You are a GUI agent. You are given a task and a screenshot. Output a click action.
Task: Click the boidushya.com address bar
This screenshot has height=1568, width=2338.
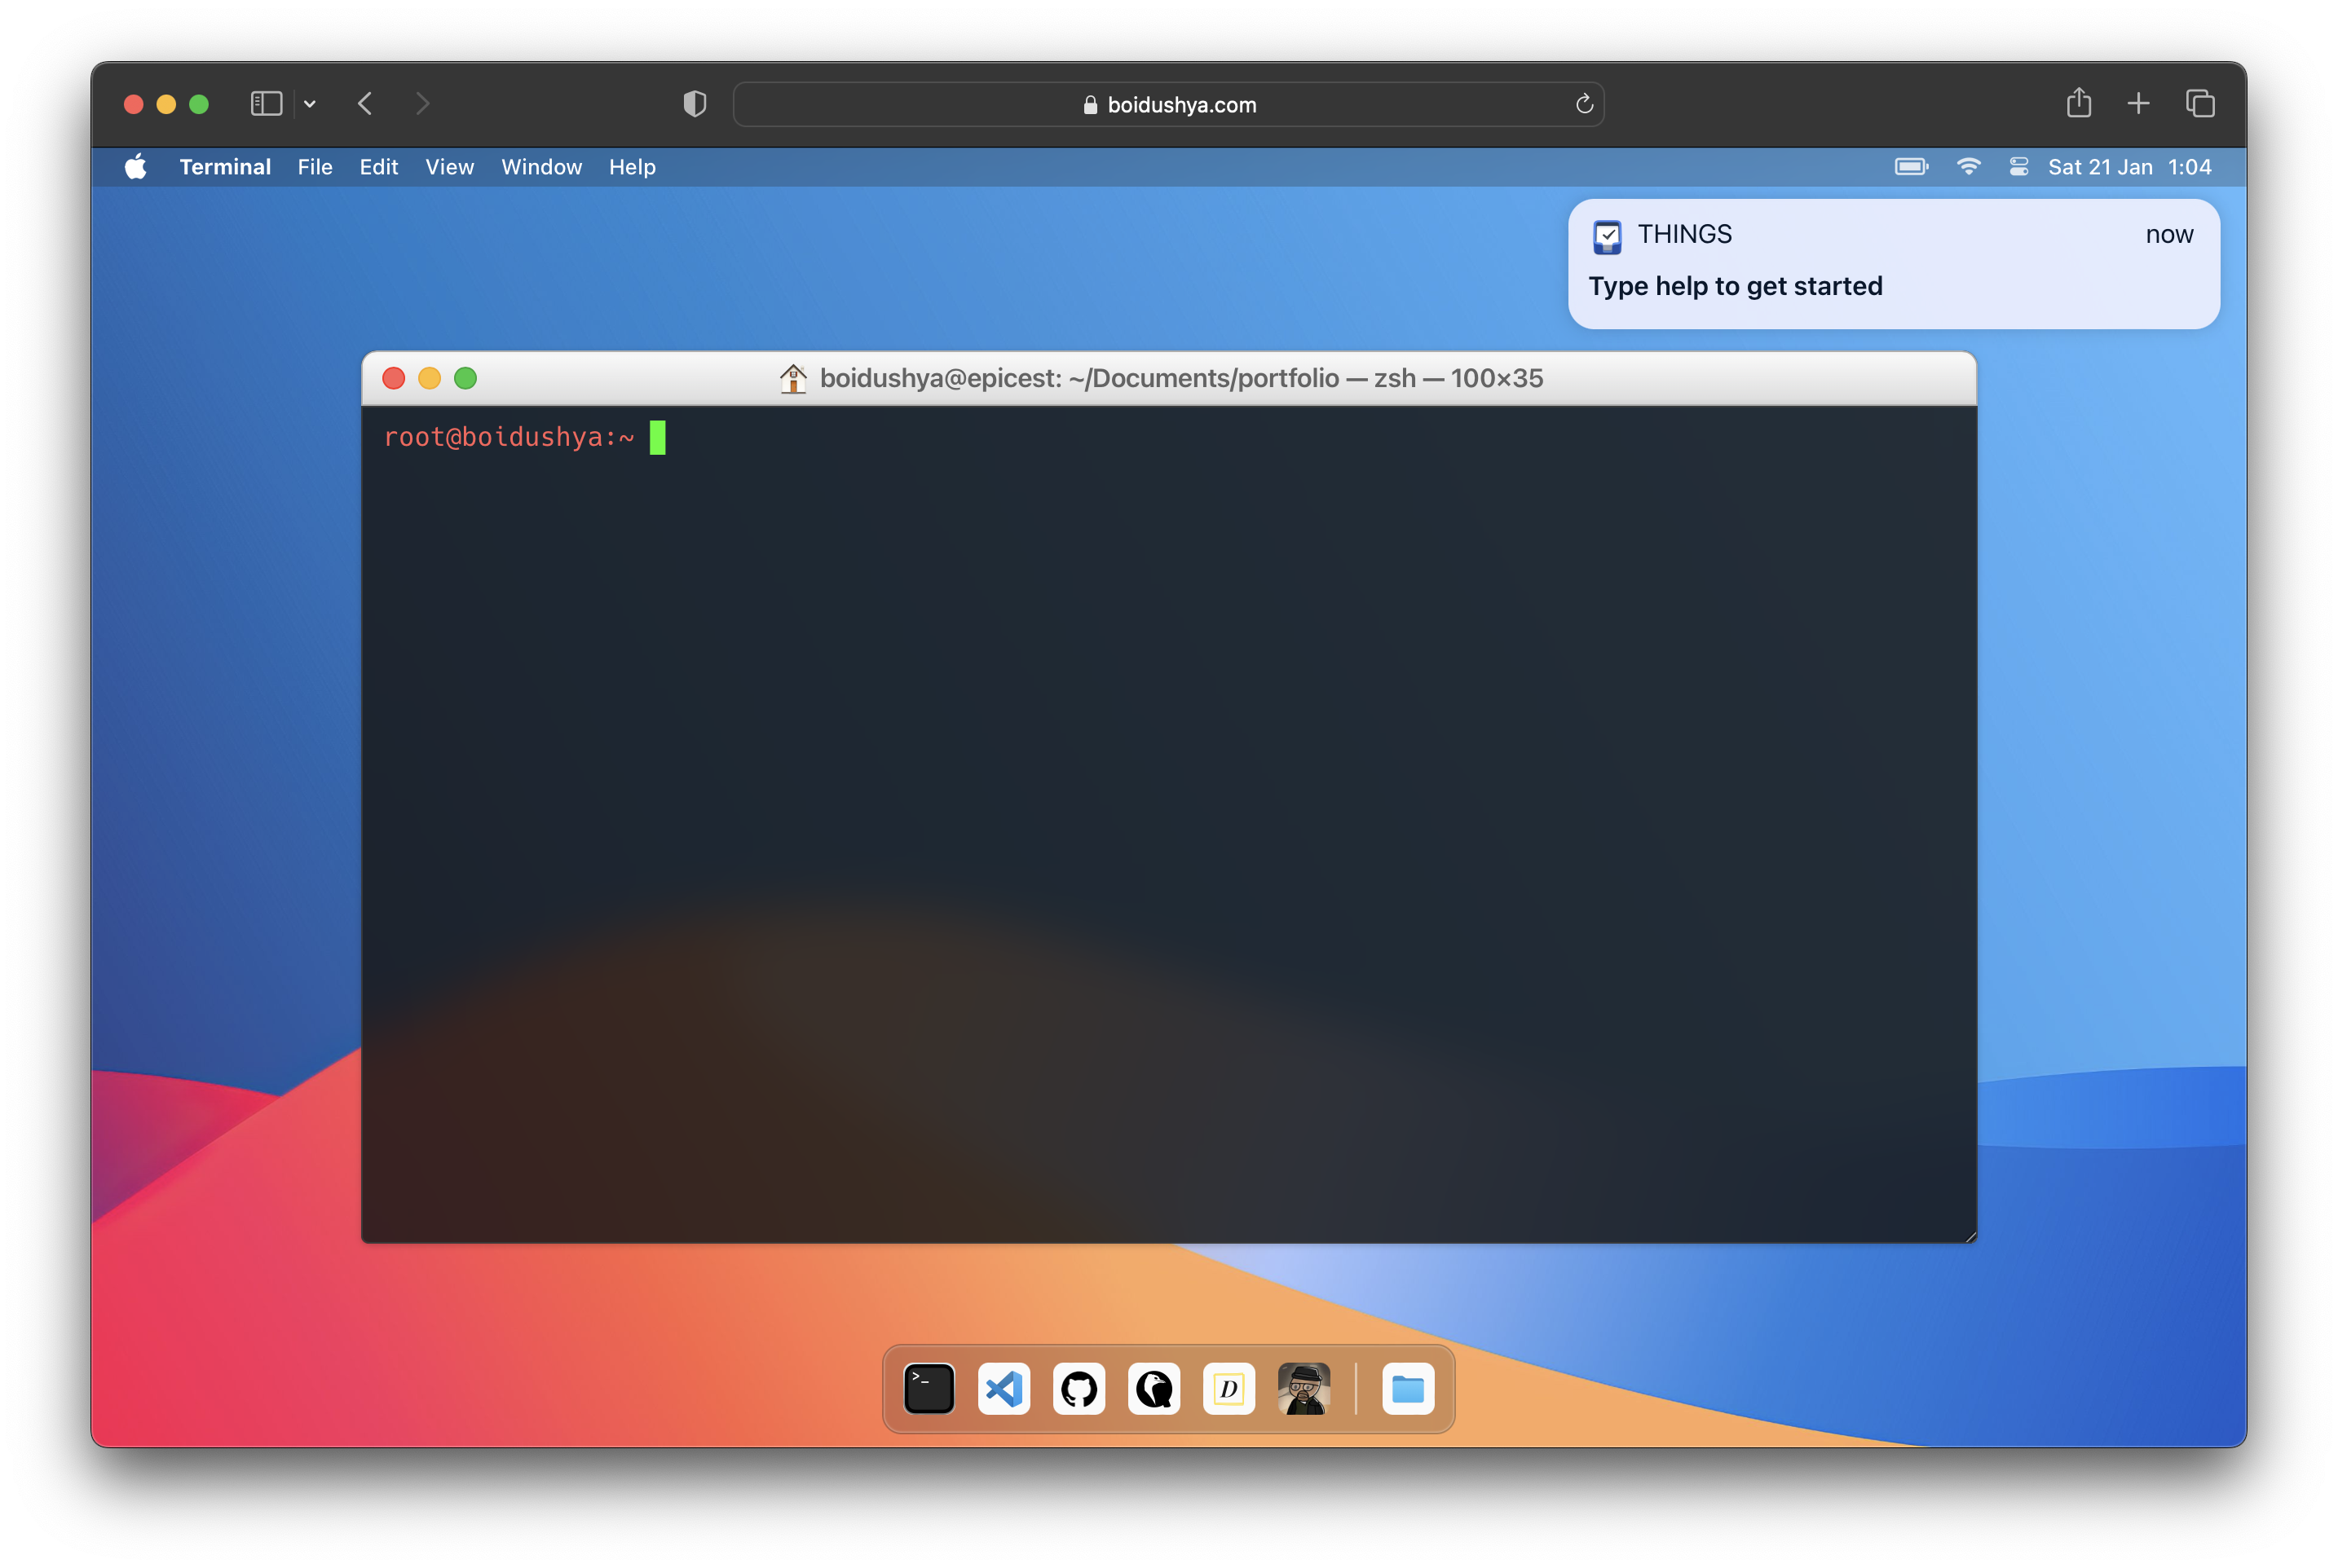tap(1168, 105)
